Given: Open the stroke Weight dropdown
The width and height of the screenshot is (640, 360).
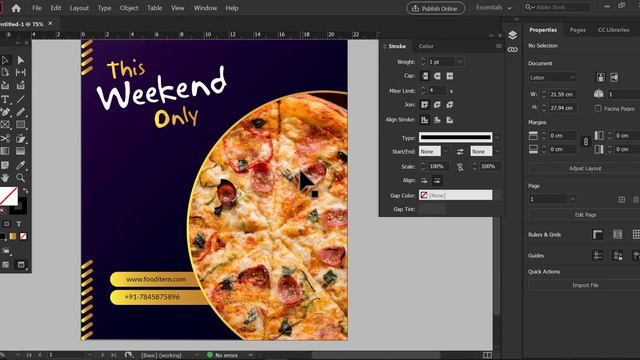Looking at the screenshot, I should tap(460, 62).
